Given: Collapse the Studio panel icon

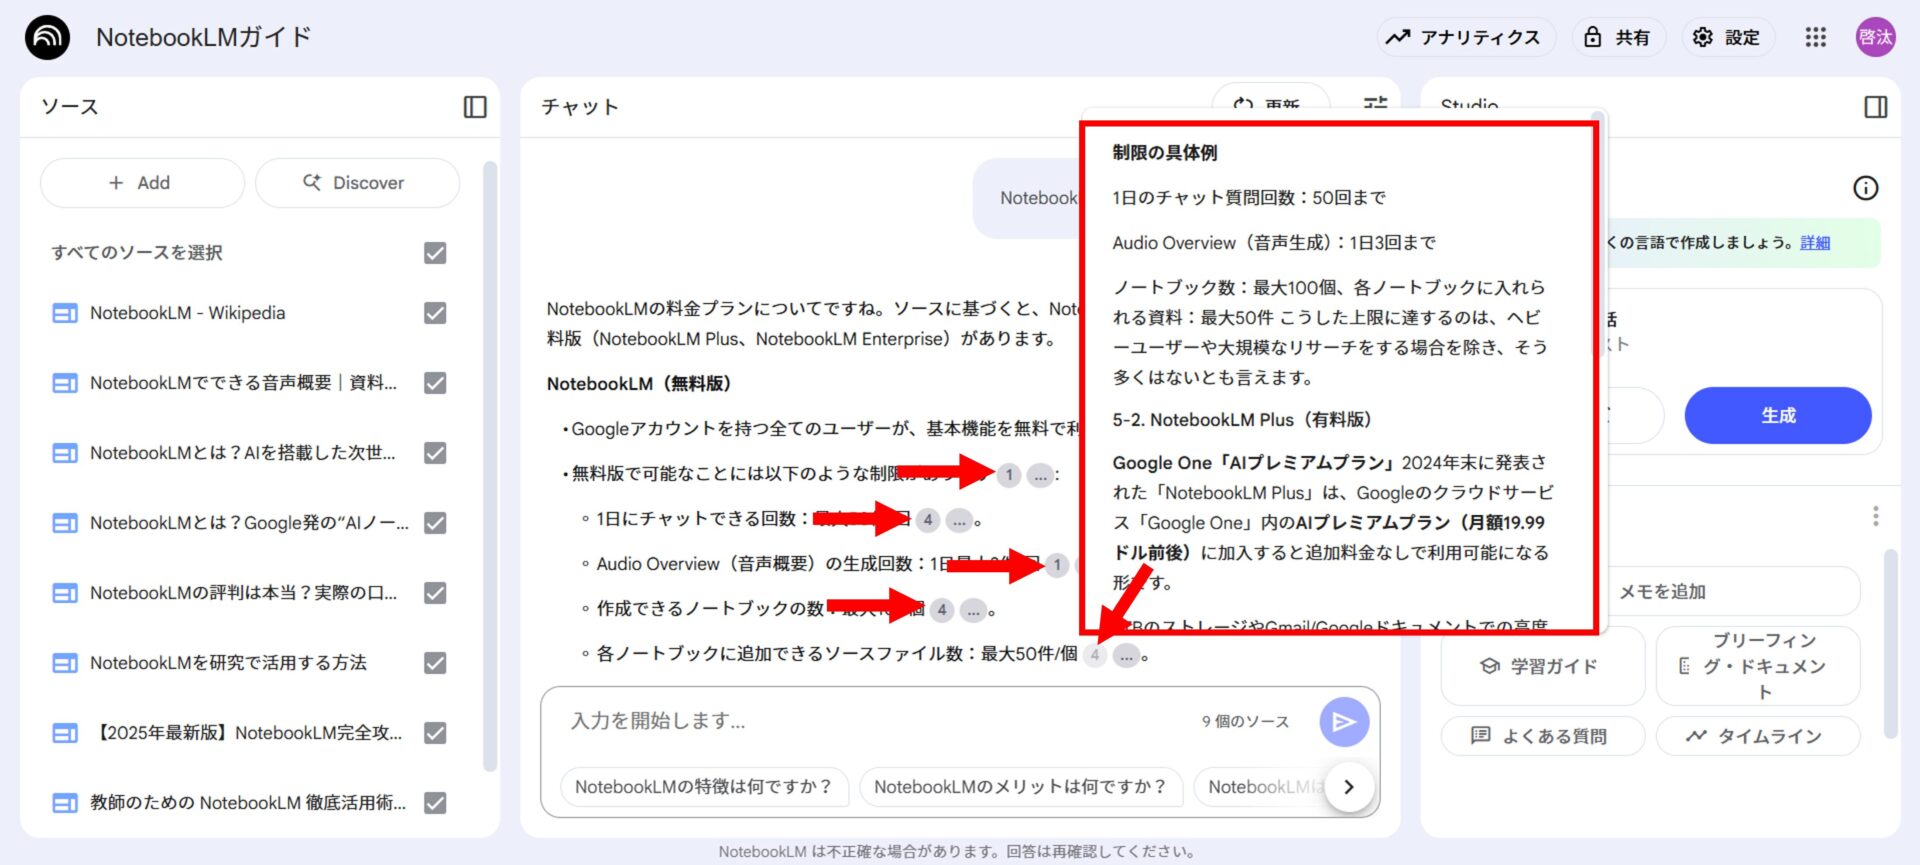Looking at the screenshot, I should (1876, 107).
